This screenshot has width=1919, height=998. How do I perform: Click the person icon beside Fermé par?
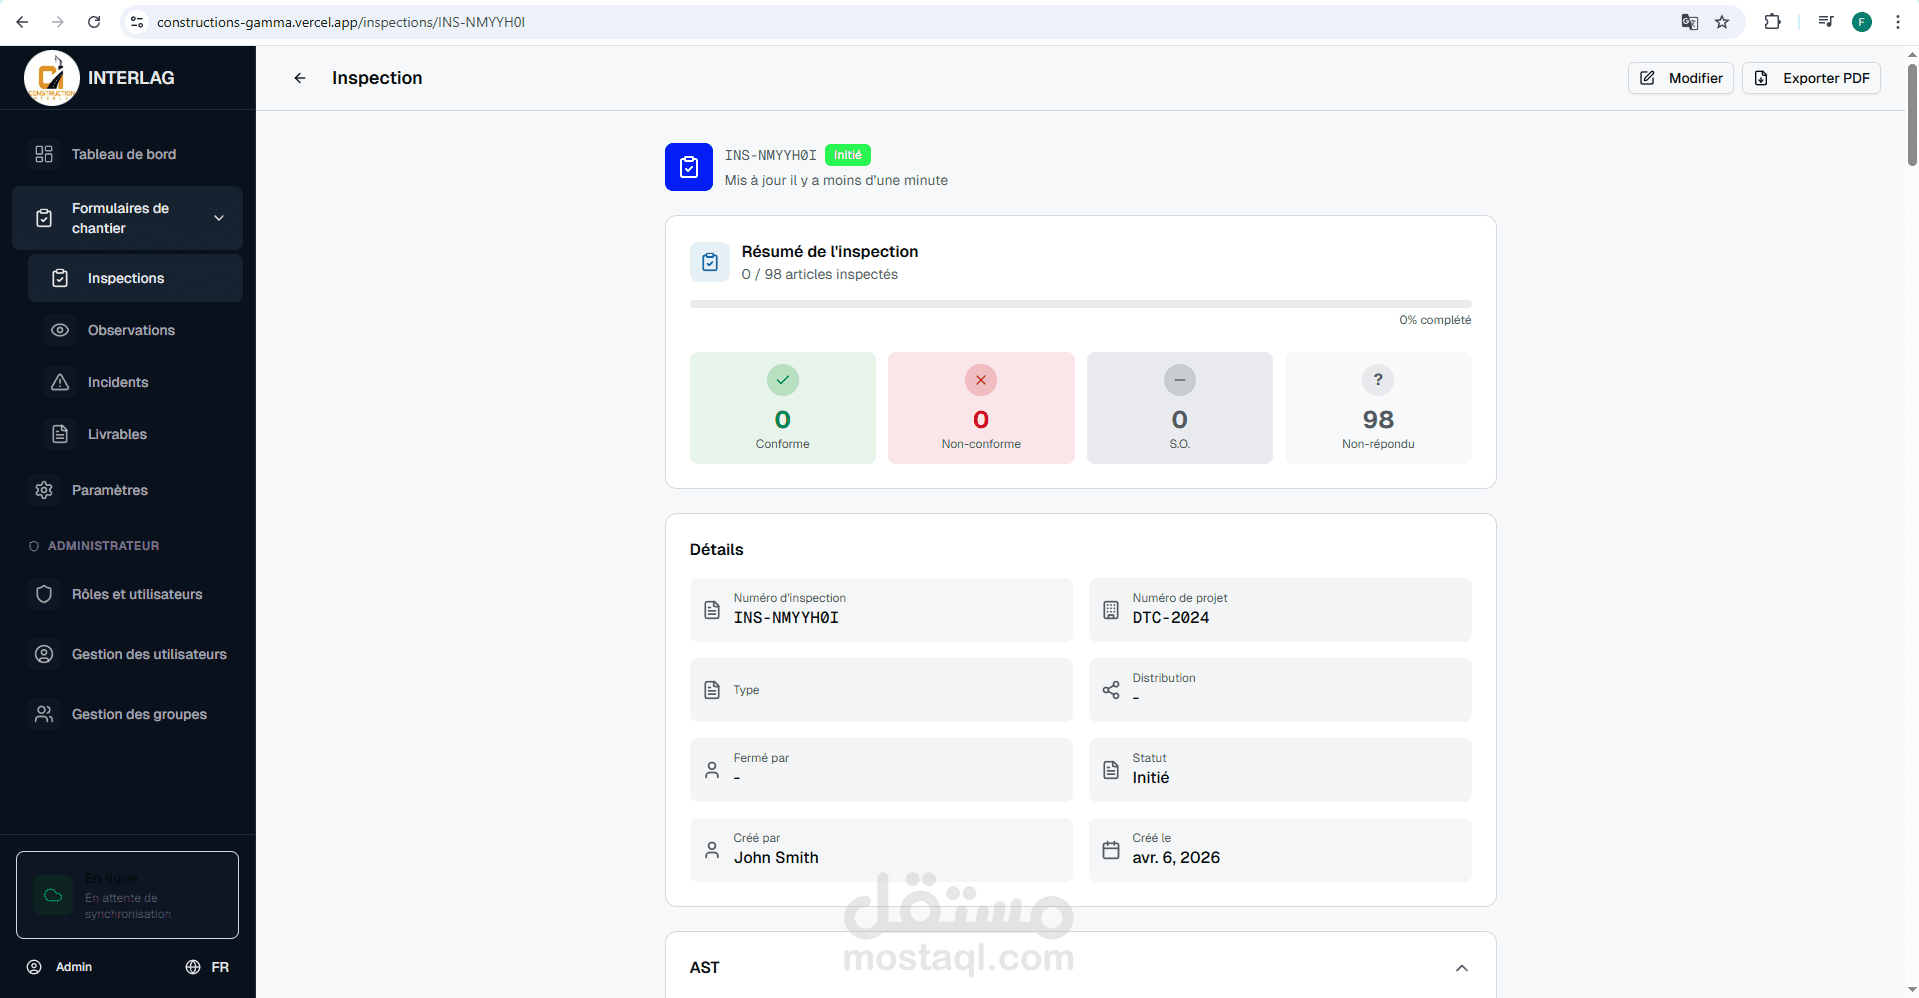coord(712,770)
